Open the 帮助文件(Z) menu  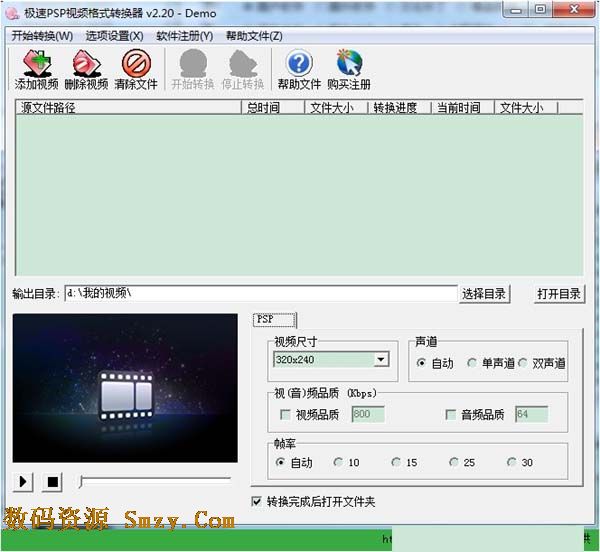(x=254, y=36)
